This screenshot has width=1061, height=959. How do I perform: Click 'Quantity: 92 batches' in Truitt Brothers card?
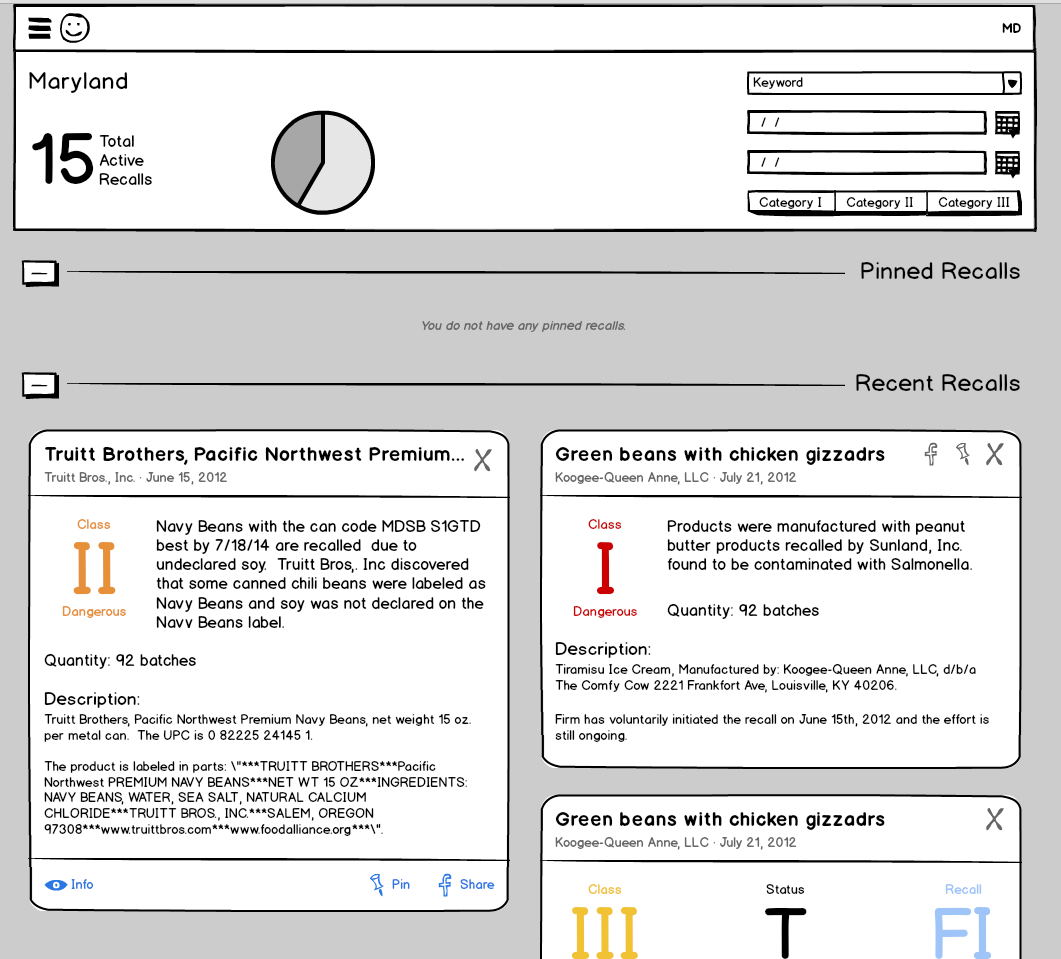click(120, 661)
